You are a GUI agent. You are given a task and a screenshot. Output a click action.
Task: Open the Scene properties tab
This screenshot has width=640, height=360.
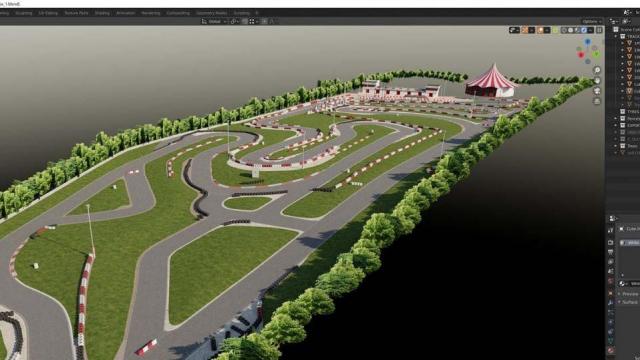click(x=611, y=271)
